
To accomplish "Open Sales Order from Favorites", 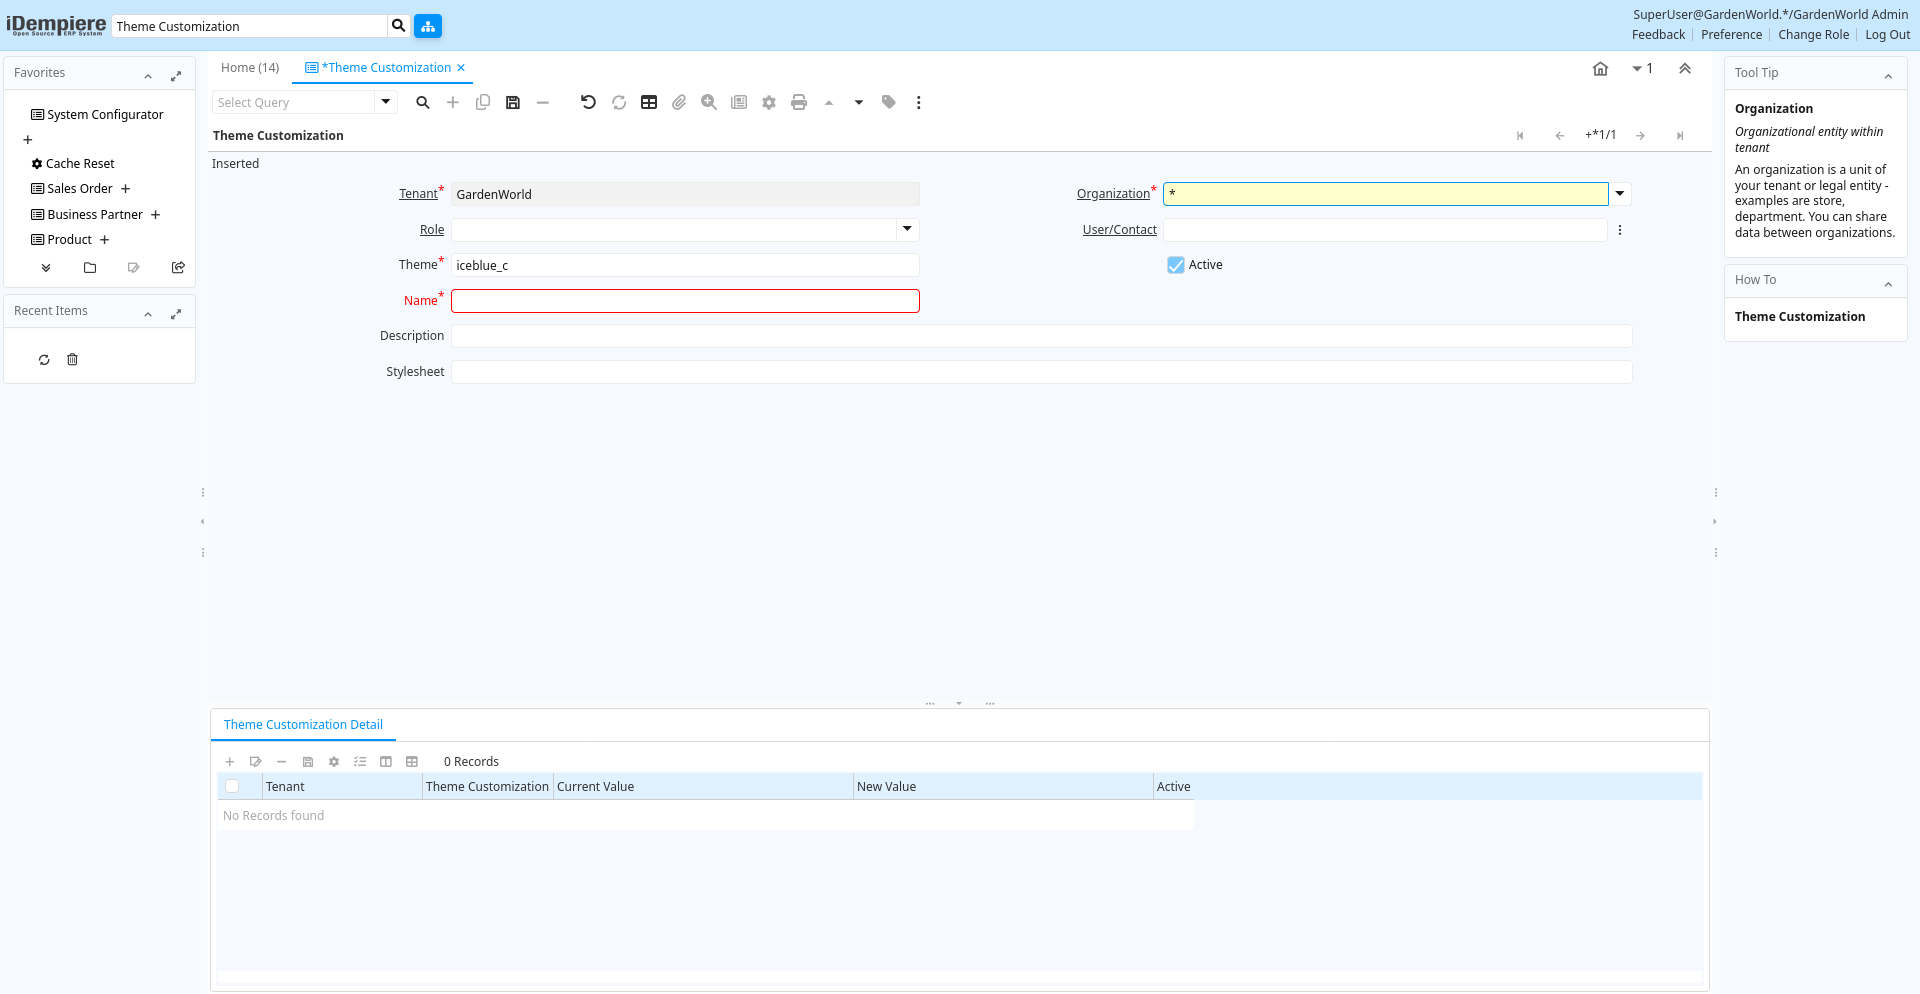I will click(80, 189).
